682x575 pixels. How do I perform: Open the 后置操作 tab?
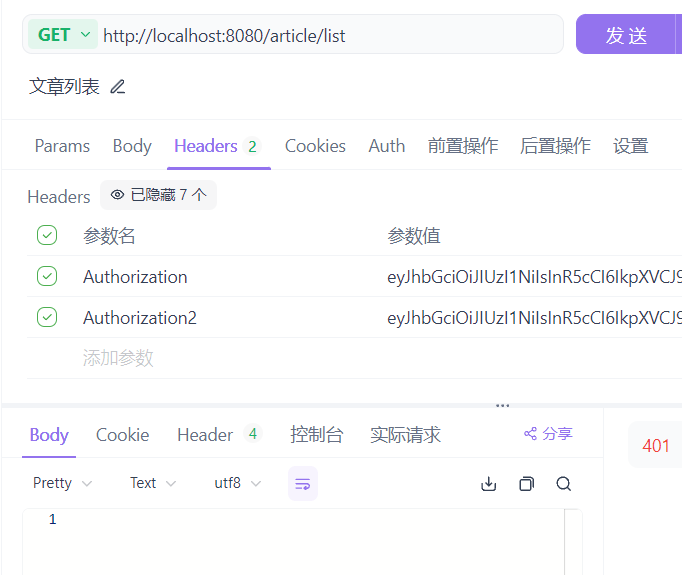[555, 146]
